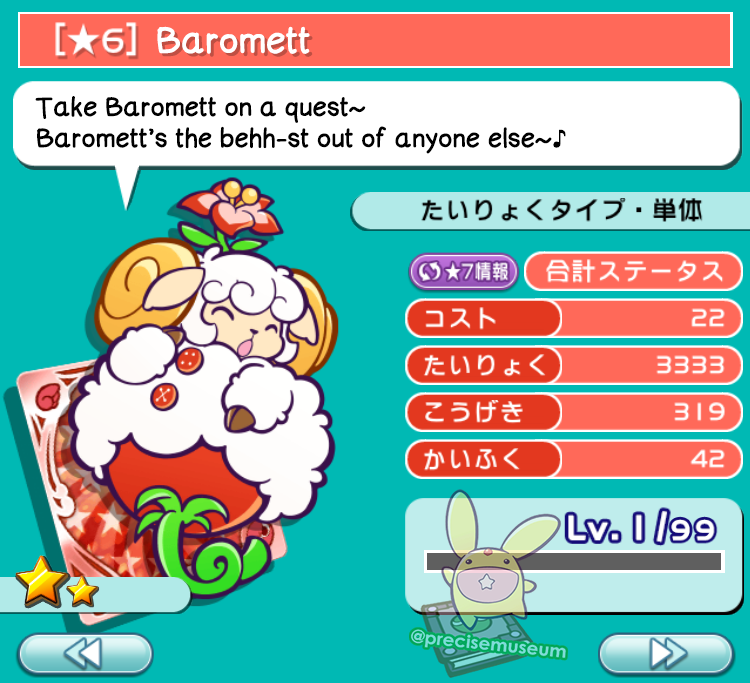Open the ★7情報 info button

(463, 272)
